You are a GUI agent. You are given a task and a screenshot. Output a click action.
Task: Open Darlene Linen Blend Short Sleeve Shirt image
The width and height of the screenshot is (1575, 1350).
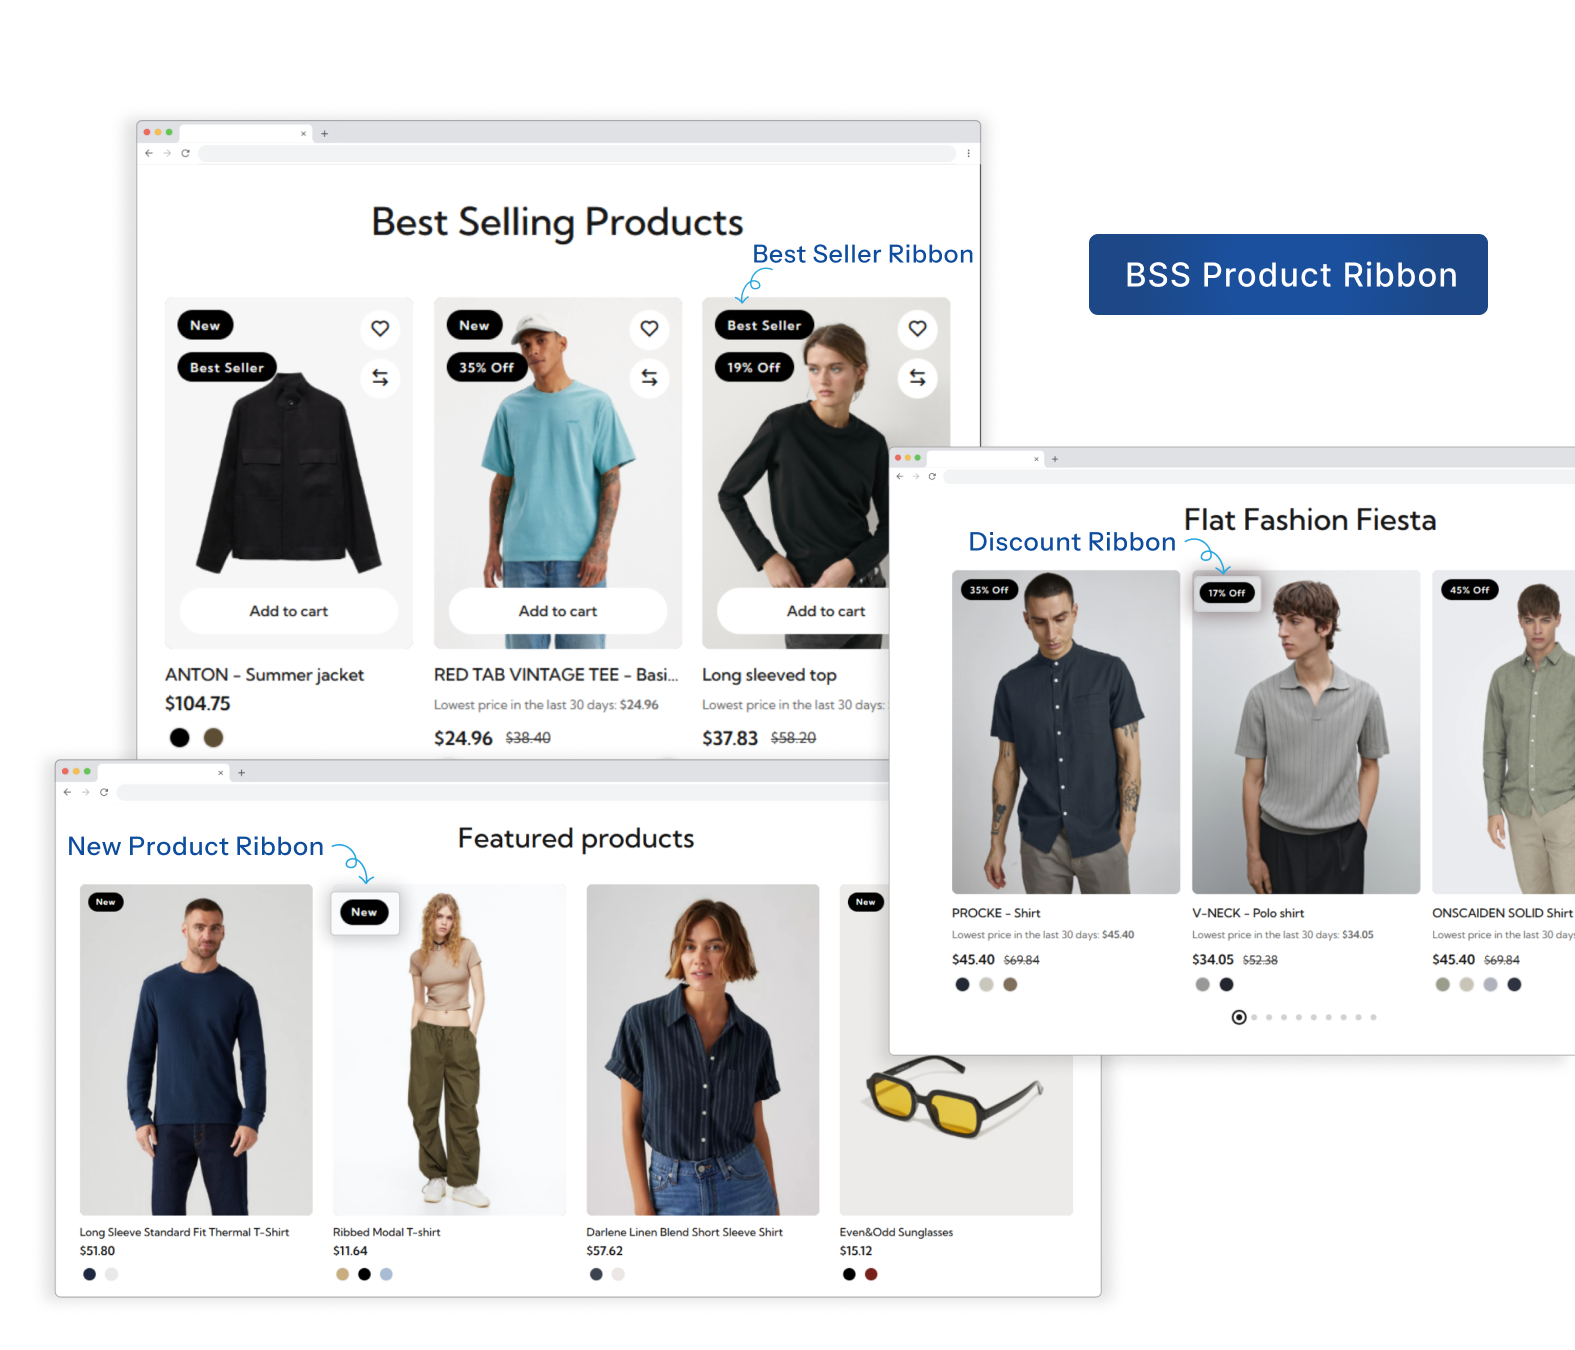coord(702,1050)
